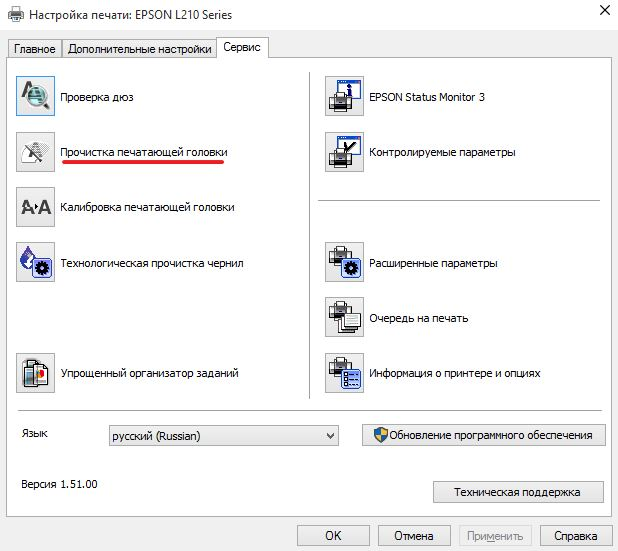The width and height of the screenshot is (618, 551).
Task: Close the print settings dialog
Action: [x=605, y=10]
